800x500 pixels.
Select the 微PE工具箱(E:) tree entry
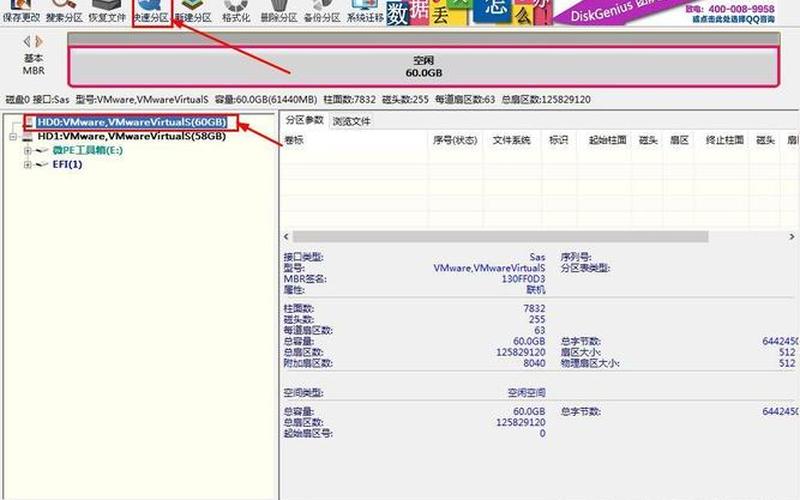click(88, 151)
